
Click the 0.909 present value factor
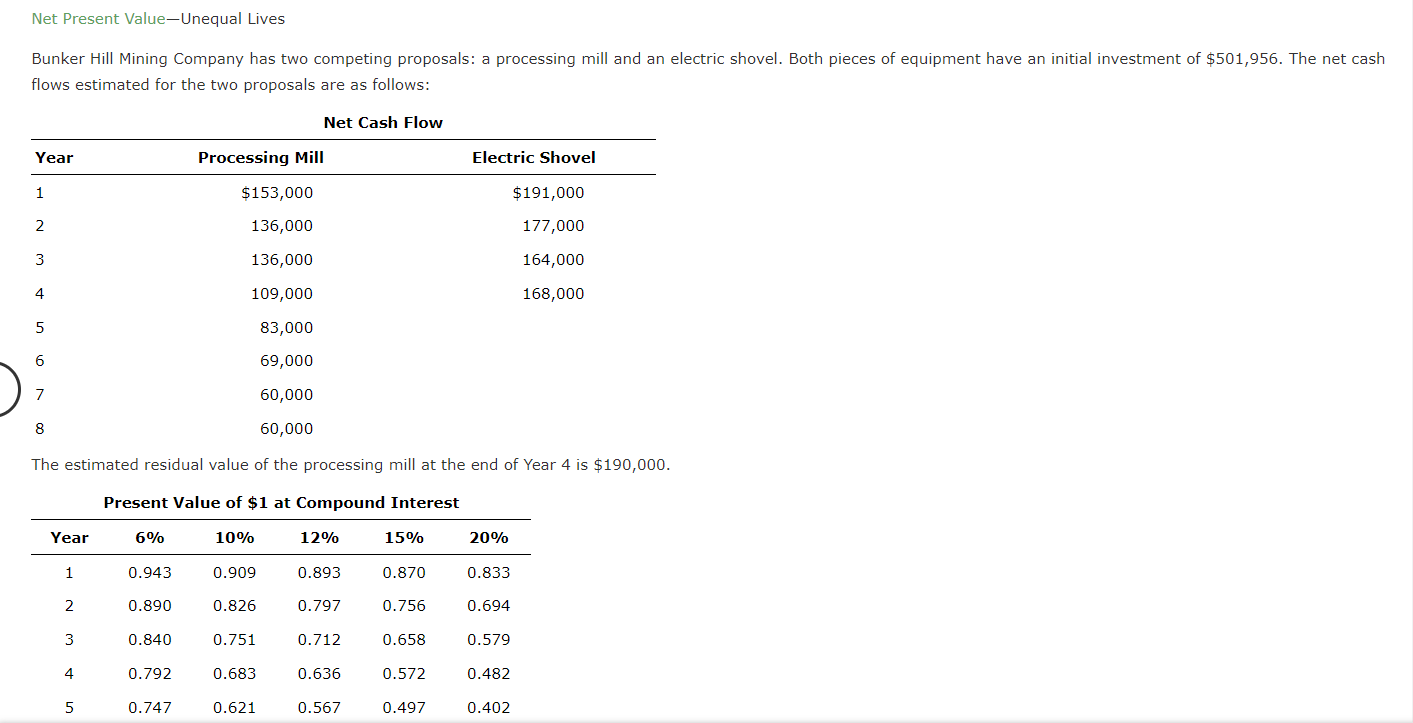[x=234, y=573]
